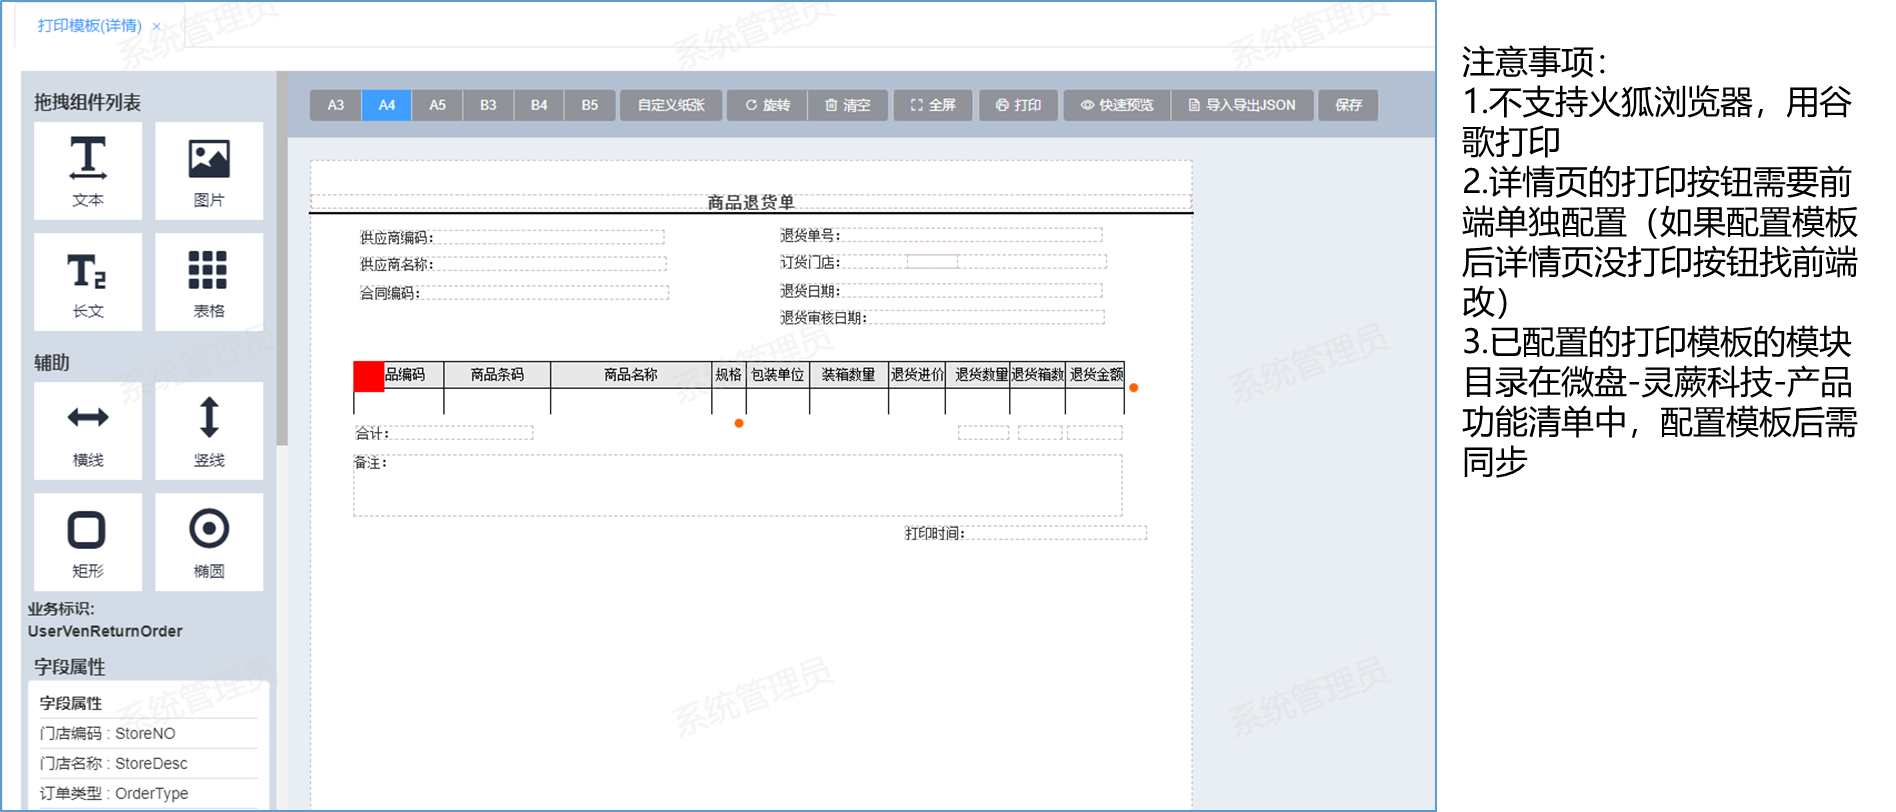The height and width of the screenshot is (812, 1896).
Task: Click the 旋转 rotate button
Action: point(768,105)
